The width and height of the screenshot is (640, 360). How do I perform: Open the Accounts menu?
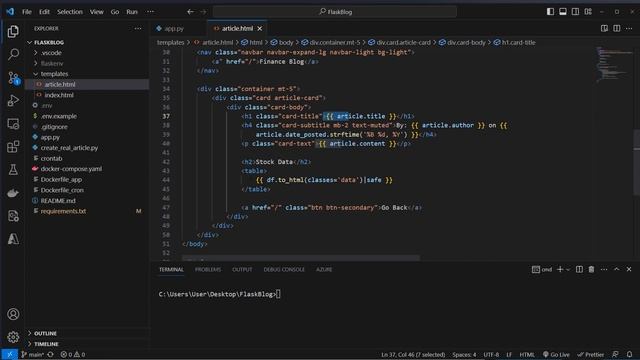click(x=13, y=314)
